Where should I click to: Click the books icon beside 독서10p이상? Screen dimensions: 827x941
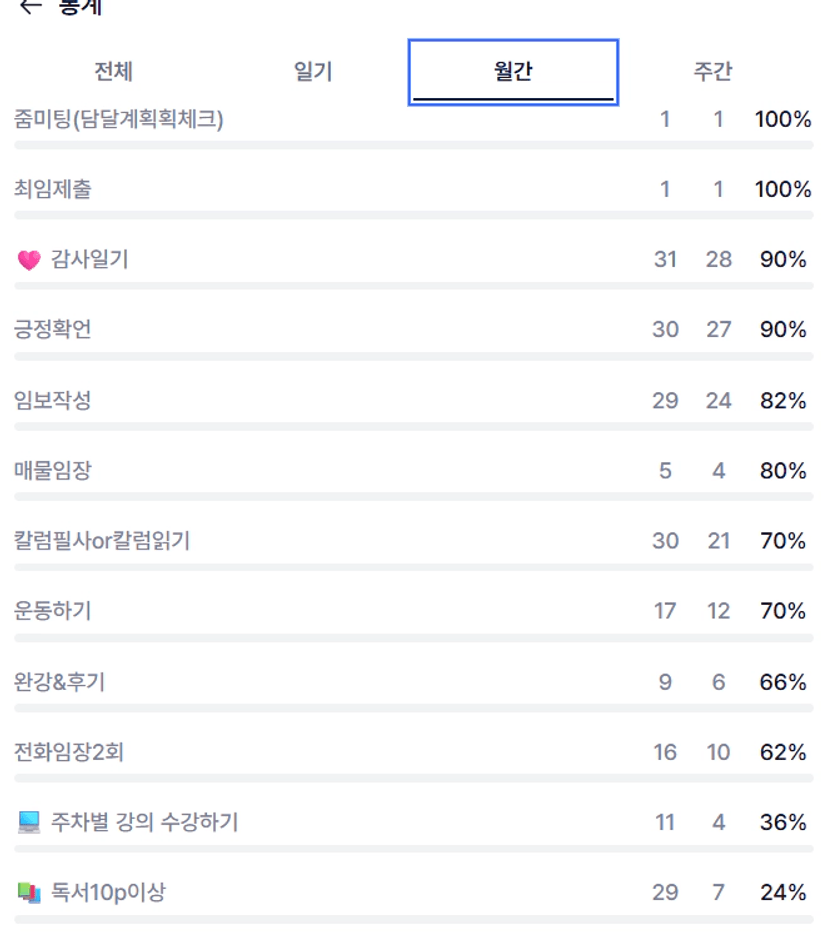click(29, 893)
